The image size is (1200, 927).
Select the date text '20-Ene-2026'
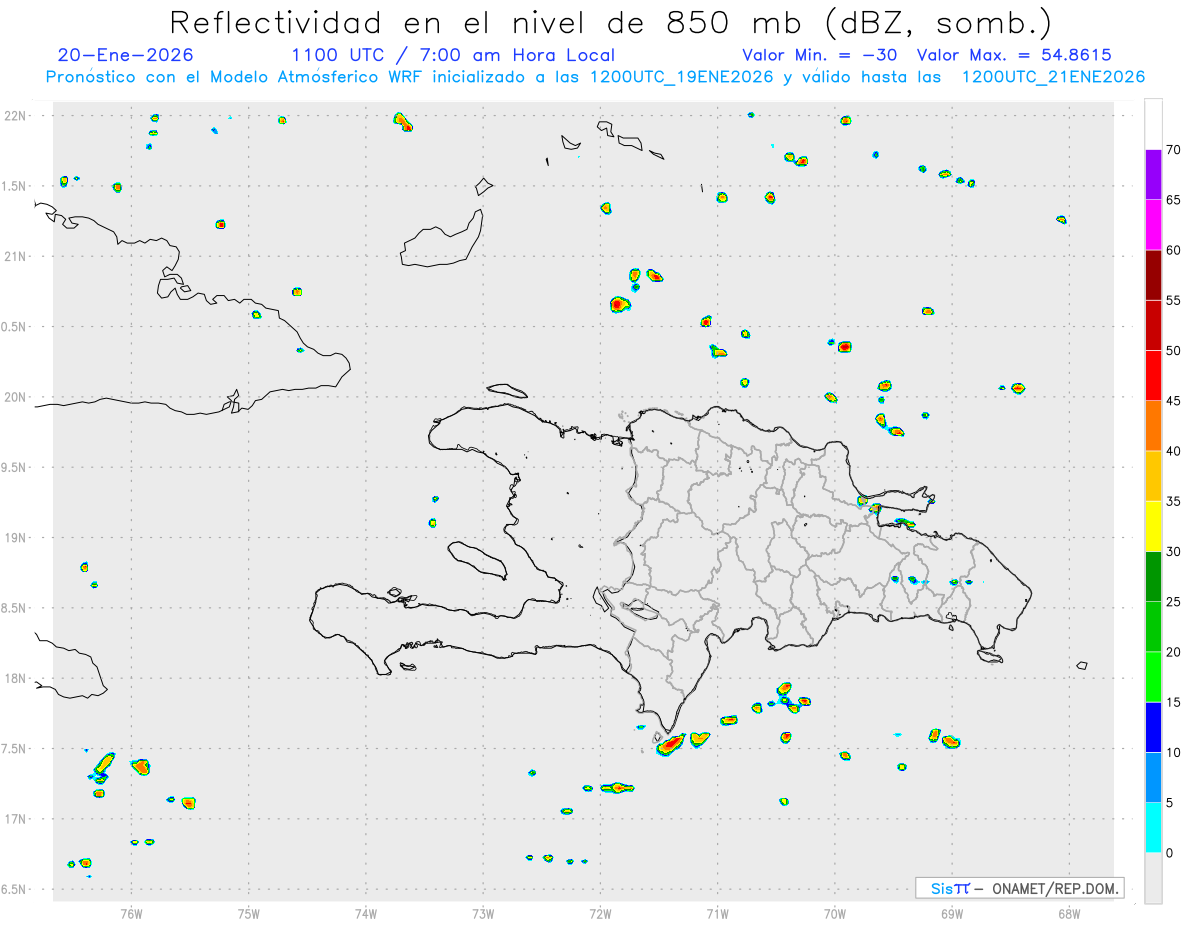126,55
